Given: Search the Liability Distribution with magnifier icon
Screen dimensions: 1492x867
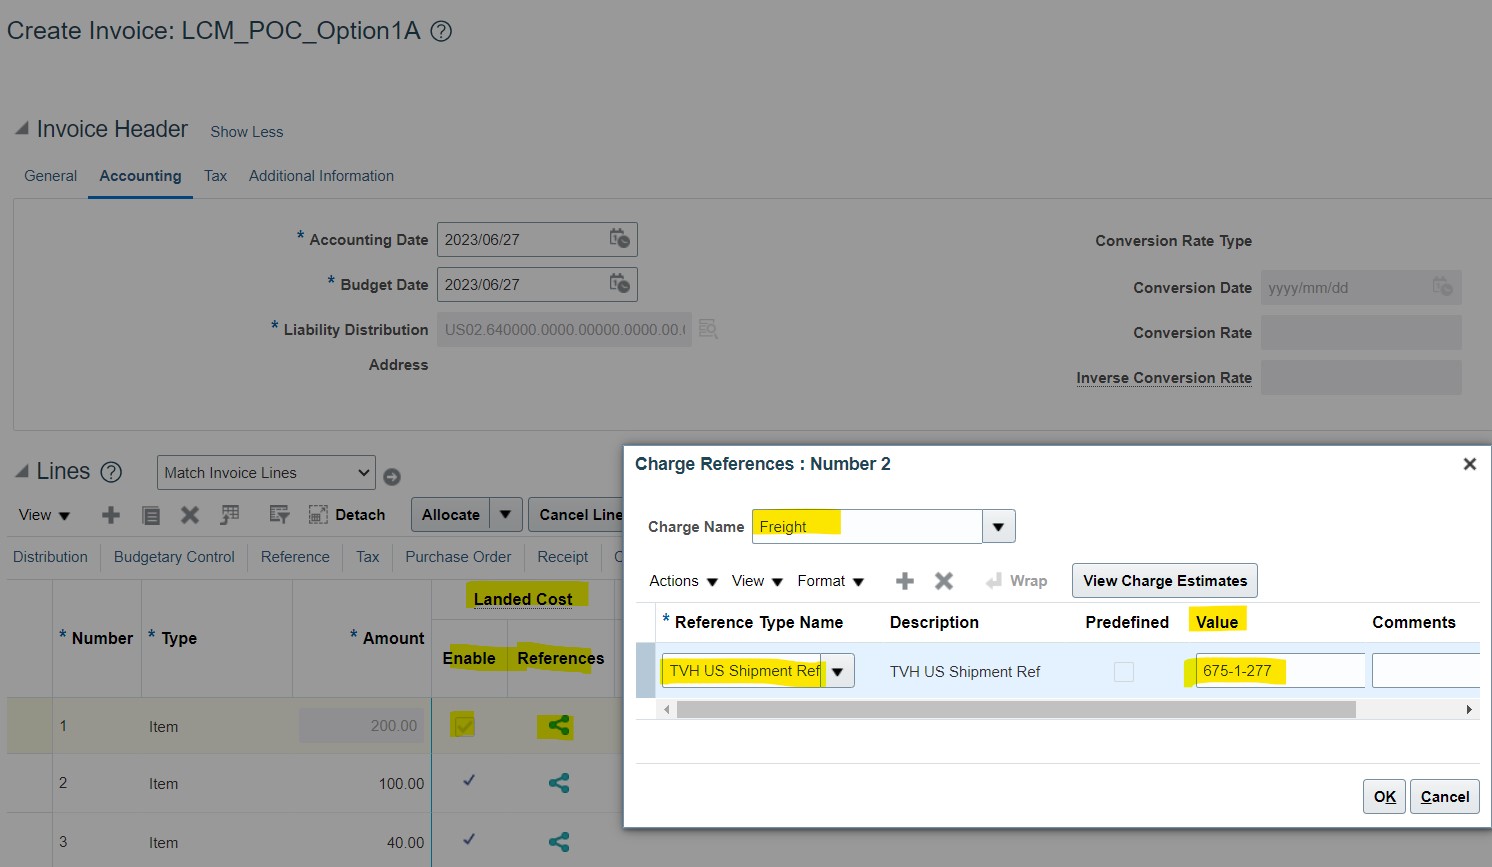Looking at the screenshot, I should pos(708,329).
